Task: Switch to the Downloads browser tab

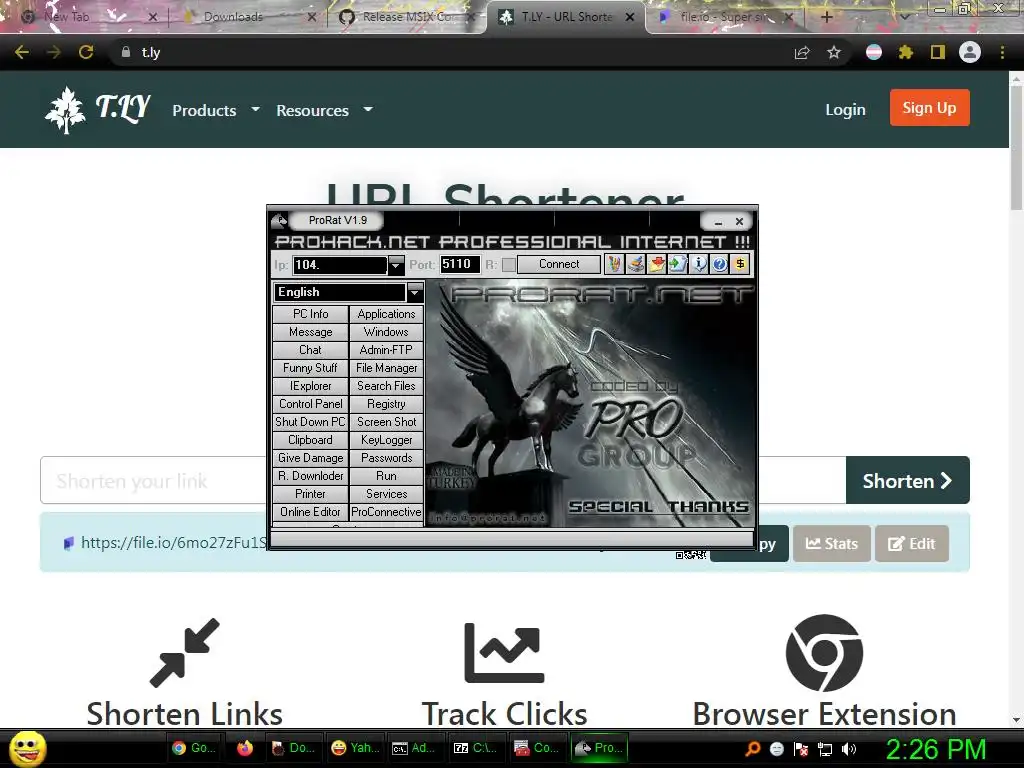Action: coord(249,17)
